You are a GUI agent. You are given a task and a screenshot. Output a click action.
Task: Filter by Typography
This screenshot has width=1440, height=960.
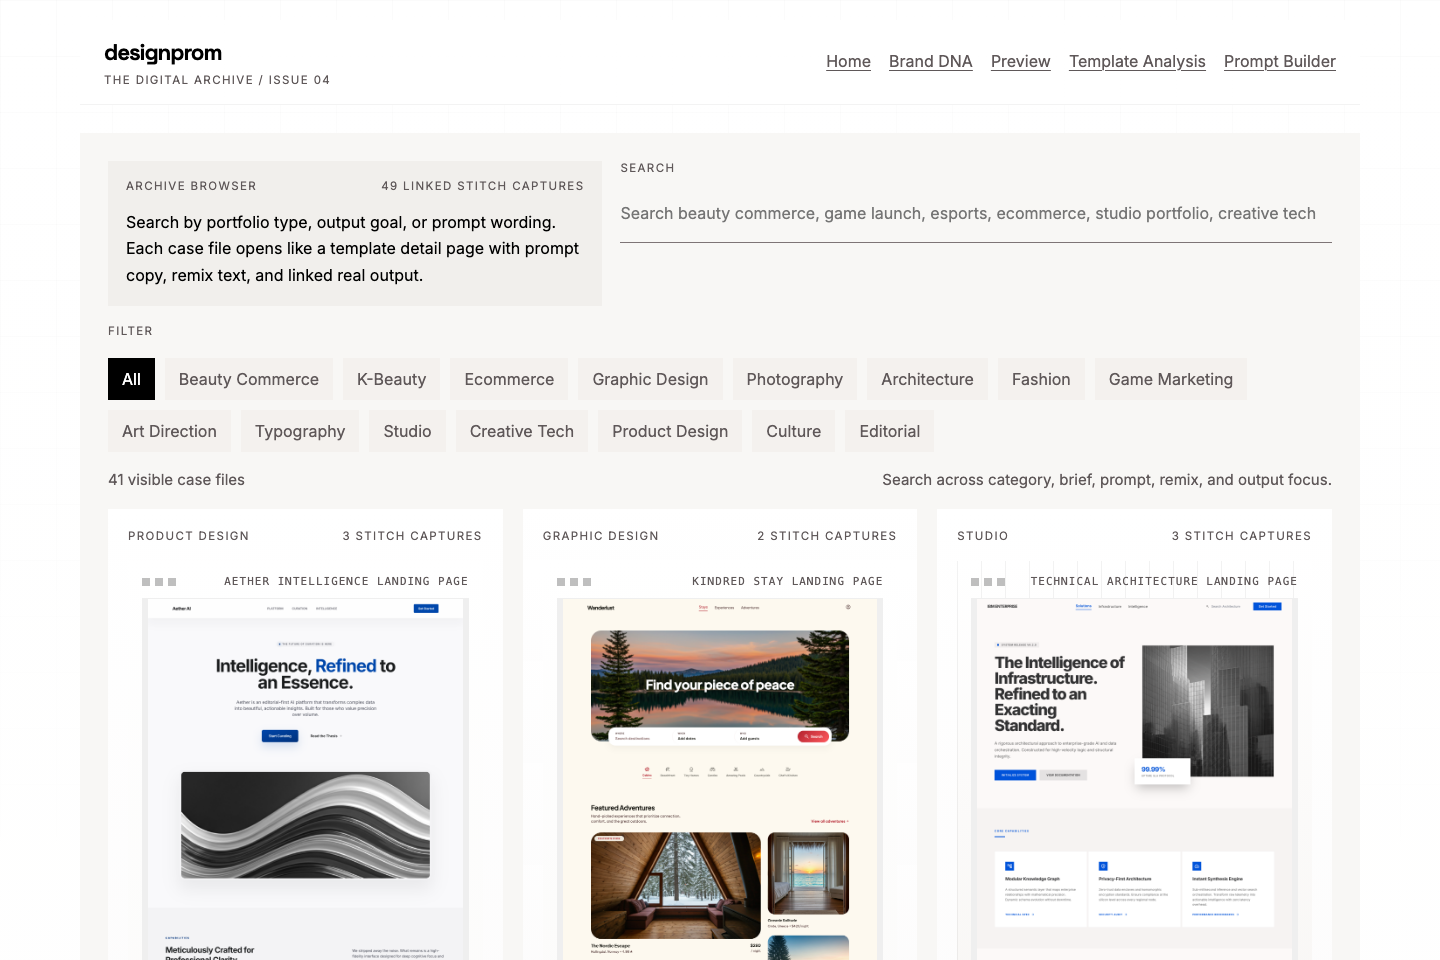click(x=300, y=431)
